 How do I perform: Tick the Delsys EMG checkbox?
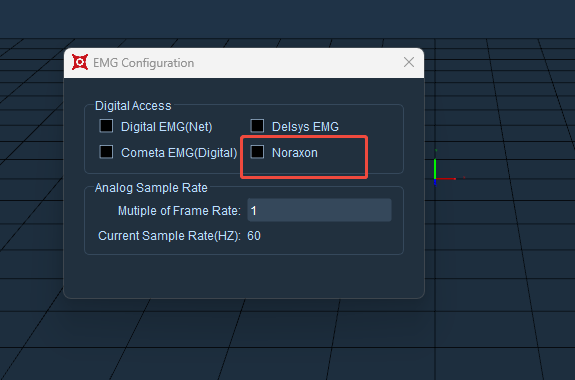click(257, 126)
